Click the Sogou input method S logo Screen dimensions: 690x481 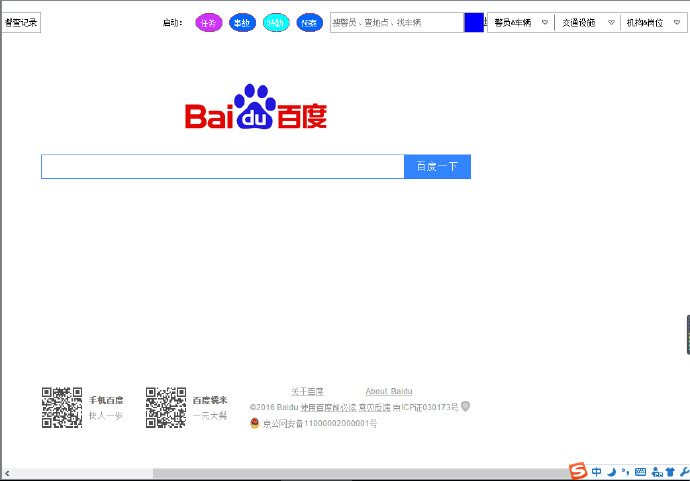578,471
